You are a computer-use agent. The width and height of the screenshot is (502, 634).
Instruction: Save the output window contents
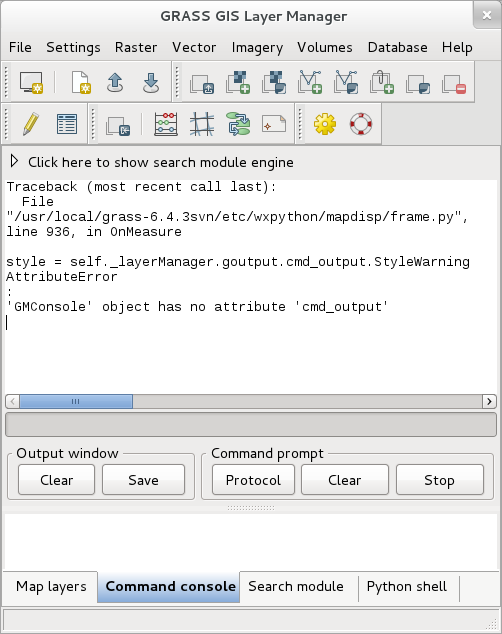tap(143, 480)
